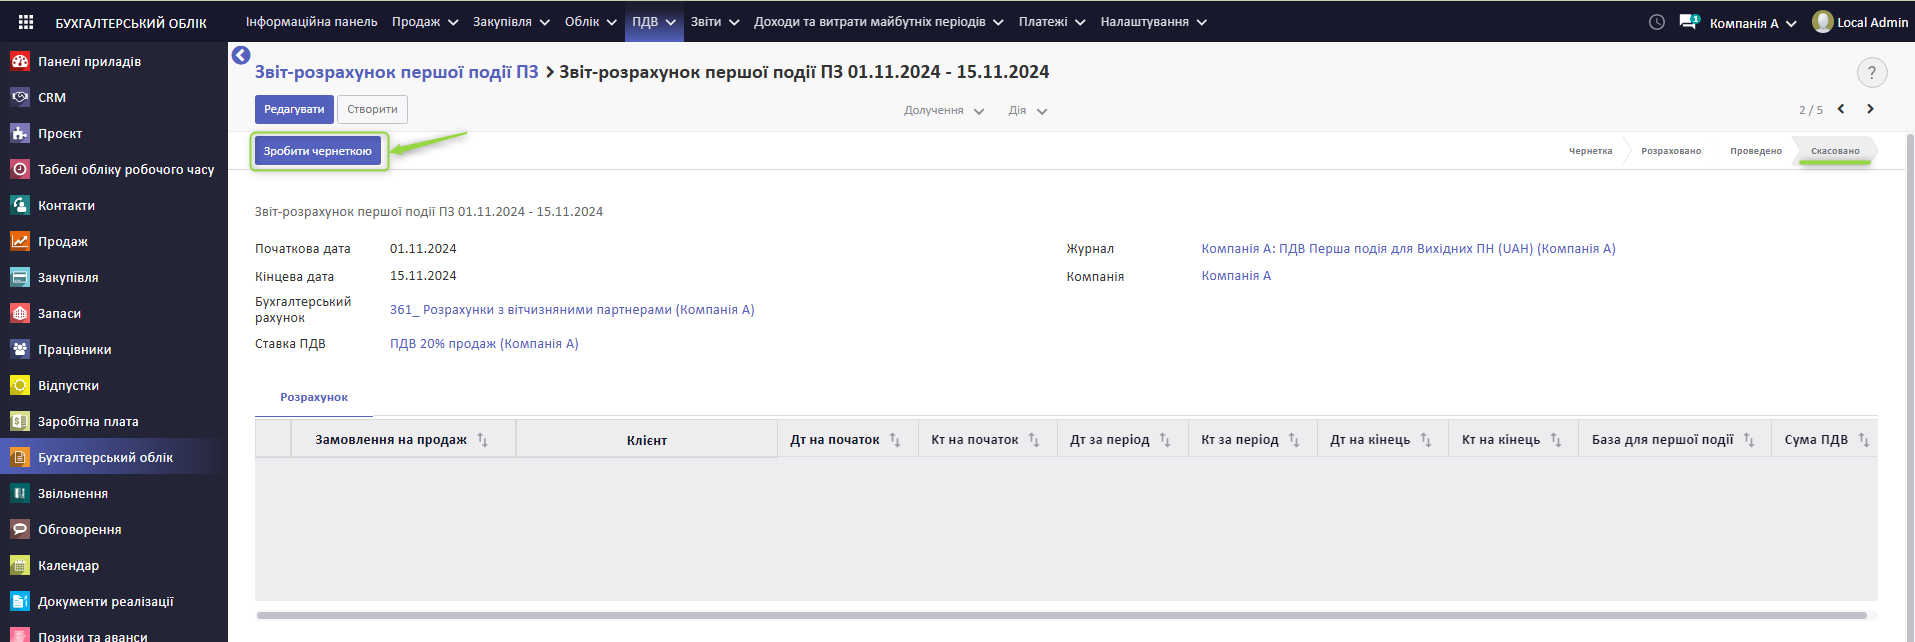Click the Створити button
The width and height of the screenshot is (1915, 642).
pyautogui.click(x=372, y=109)
